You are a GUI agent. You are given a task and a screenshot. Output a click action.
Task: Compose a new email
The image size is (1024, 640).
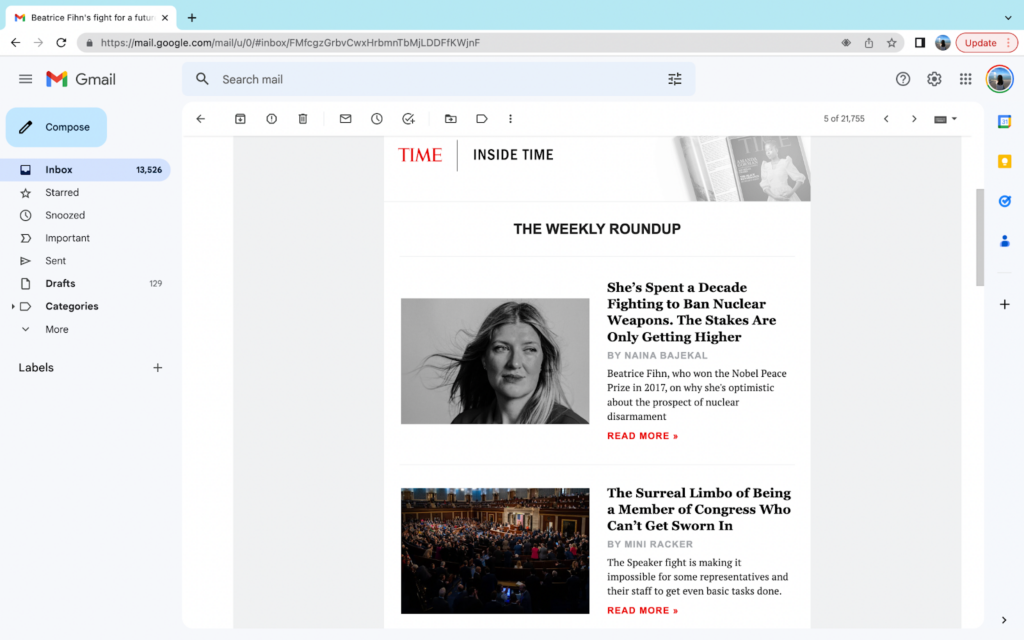[x=56, y=127]
